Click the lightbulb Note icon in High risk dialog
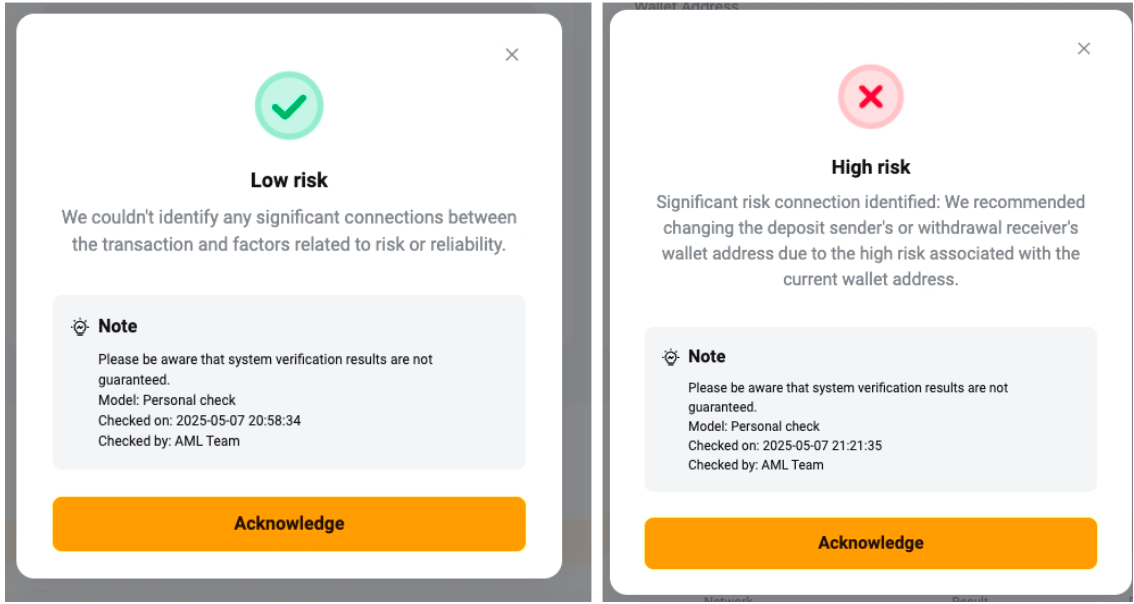1134x604 pixels. [x=671, y=357]
